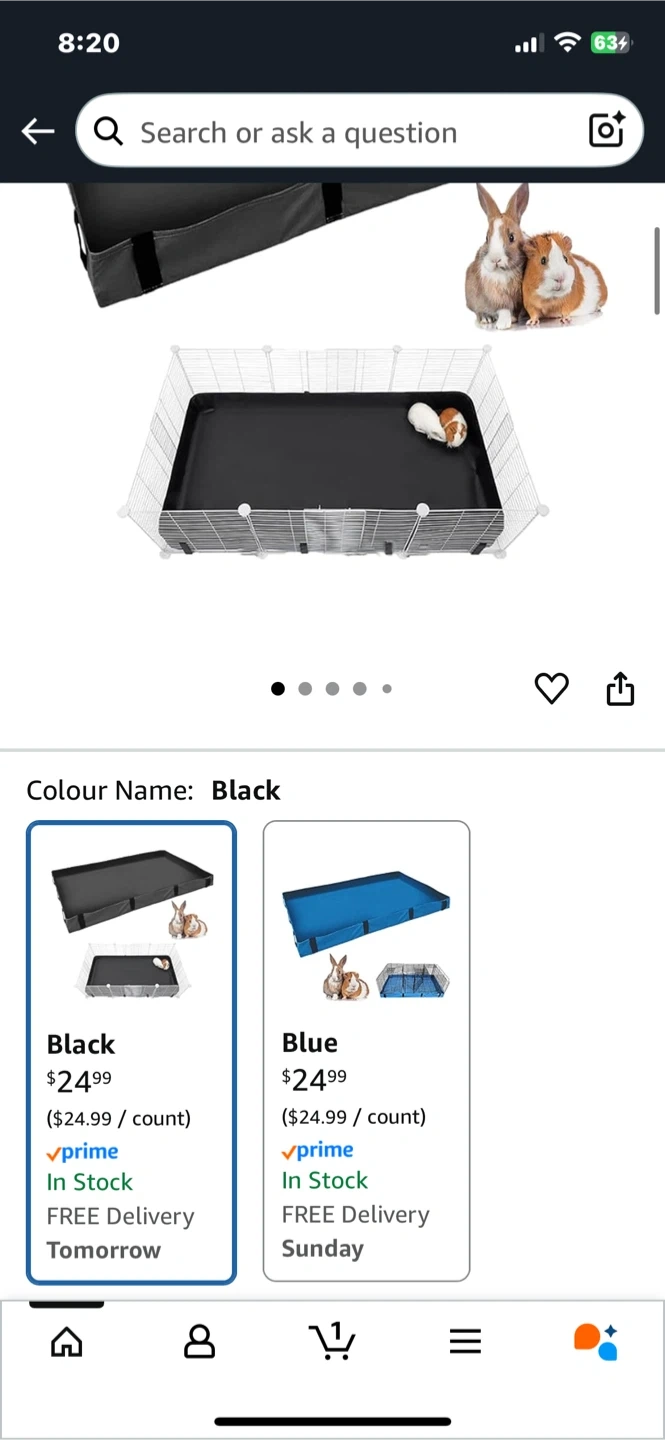Open the account profile icon
The height and width of the screenshot is (1440, 665).
tap(200, 1341)
